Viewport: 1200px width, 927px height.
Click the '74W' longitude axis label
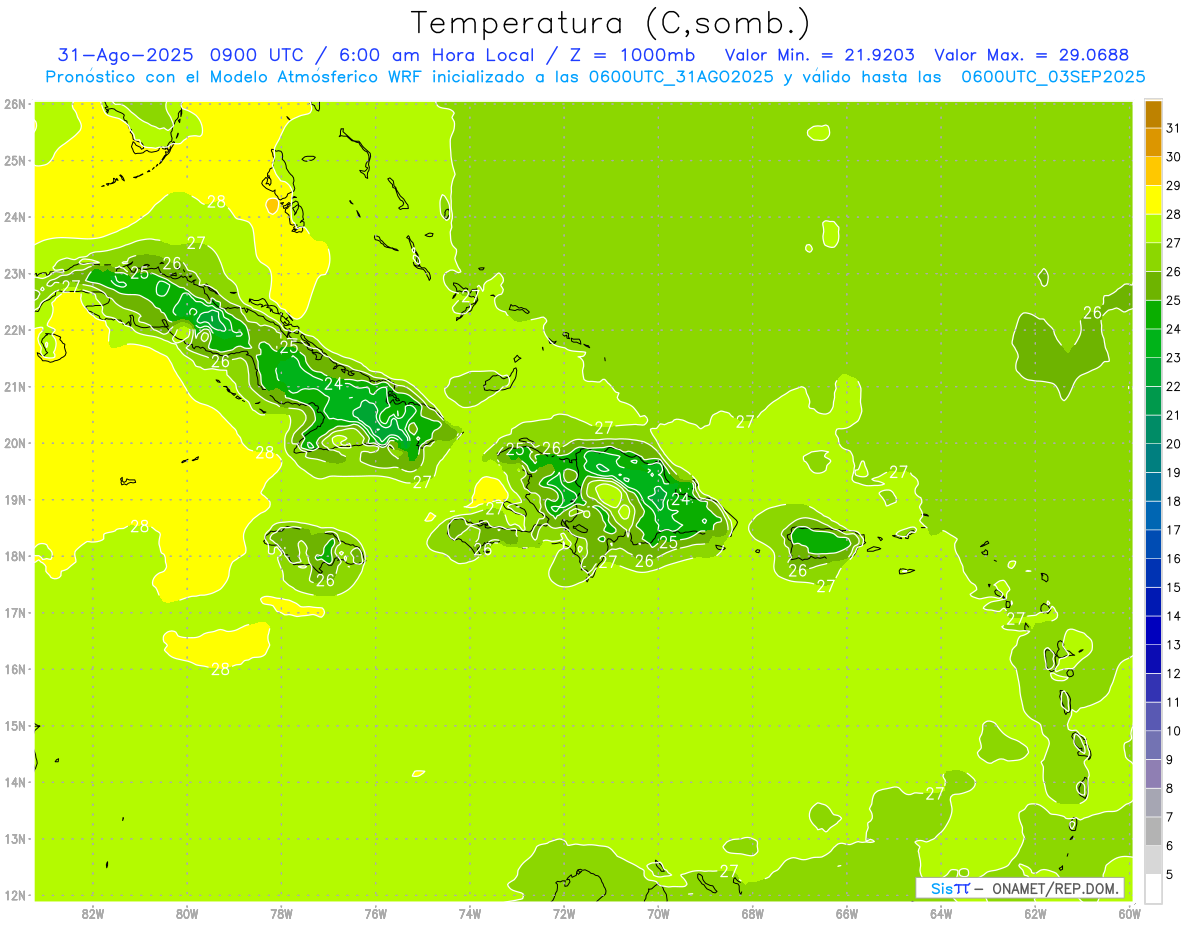(x=470, y=913)
